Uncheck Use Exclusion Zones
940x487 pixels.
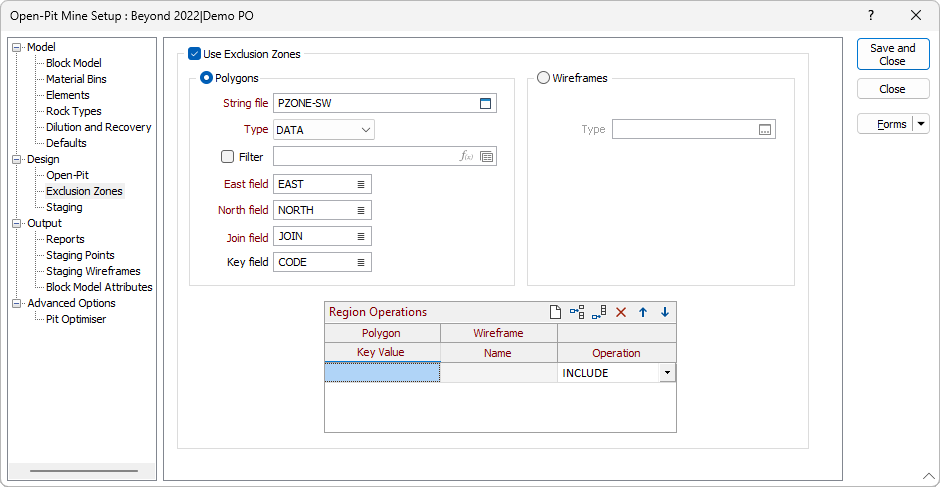(195, 54)
